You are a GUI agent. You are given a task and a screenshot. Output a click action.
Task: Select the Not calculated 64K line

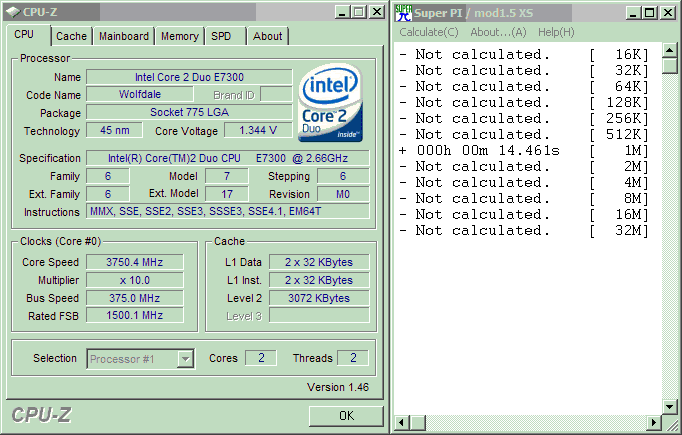524,87
